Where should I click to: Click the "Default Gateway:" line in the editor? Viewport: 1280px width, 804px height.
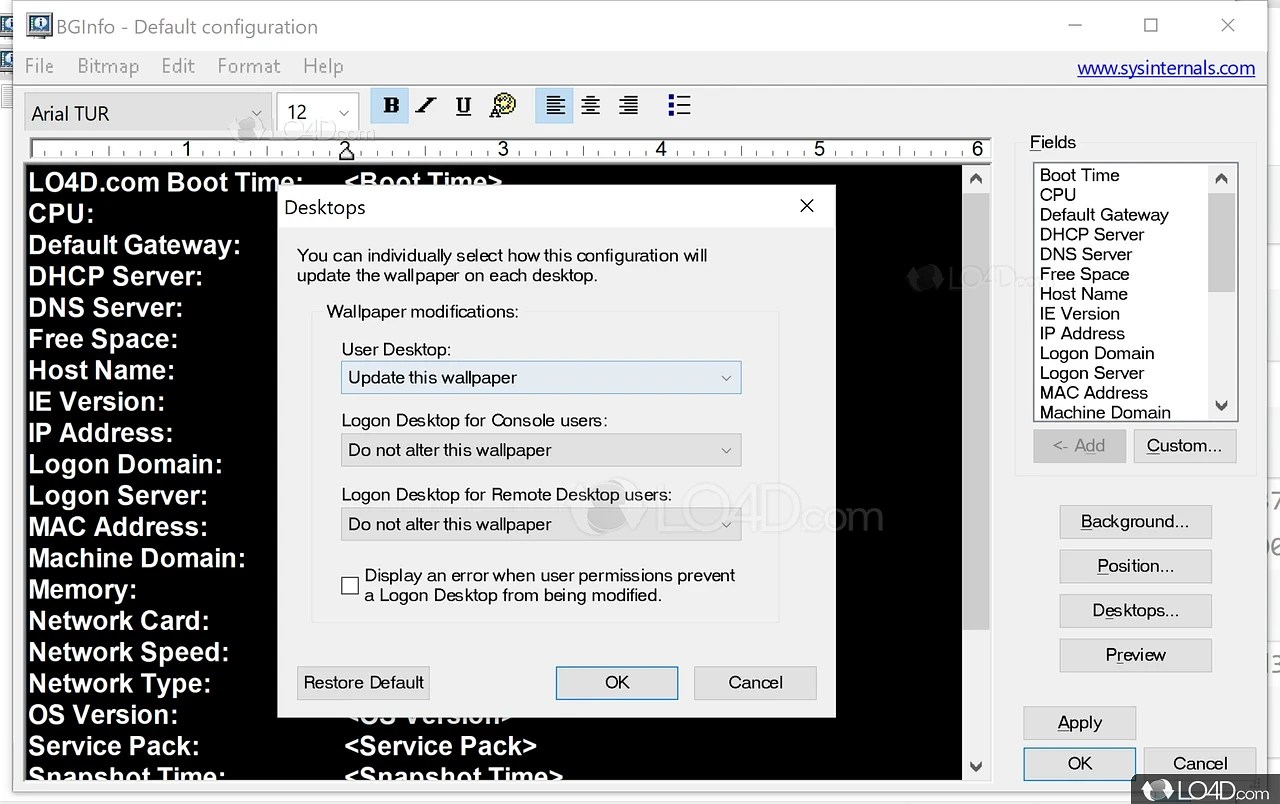pos(134,246)
